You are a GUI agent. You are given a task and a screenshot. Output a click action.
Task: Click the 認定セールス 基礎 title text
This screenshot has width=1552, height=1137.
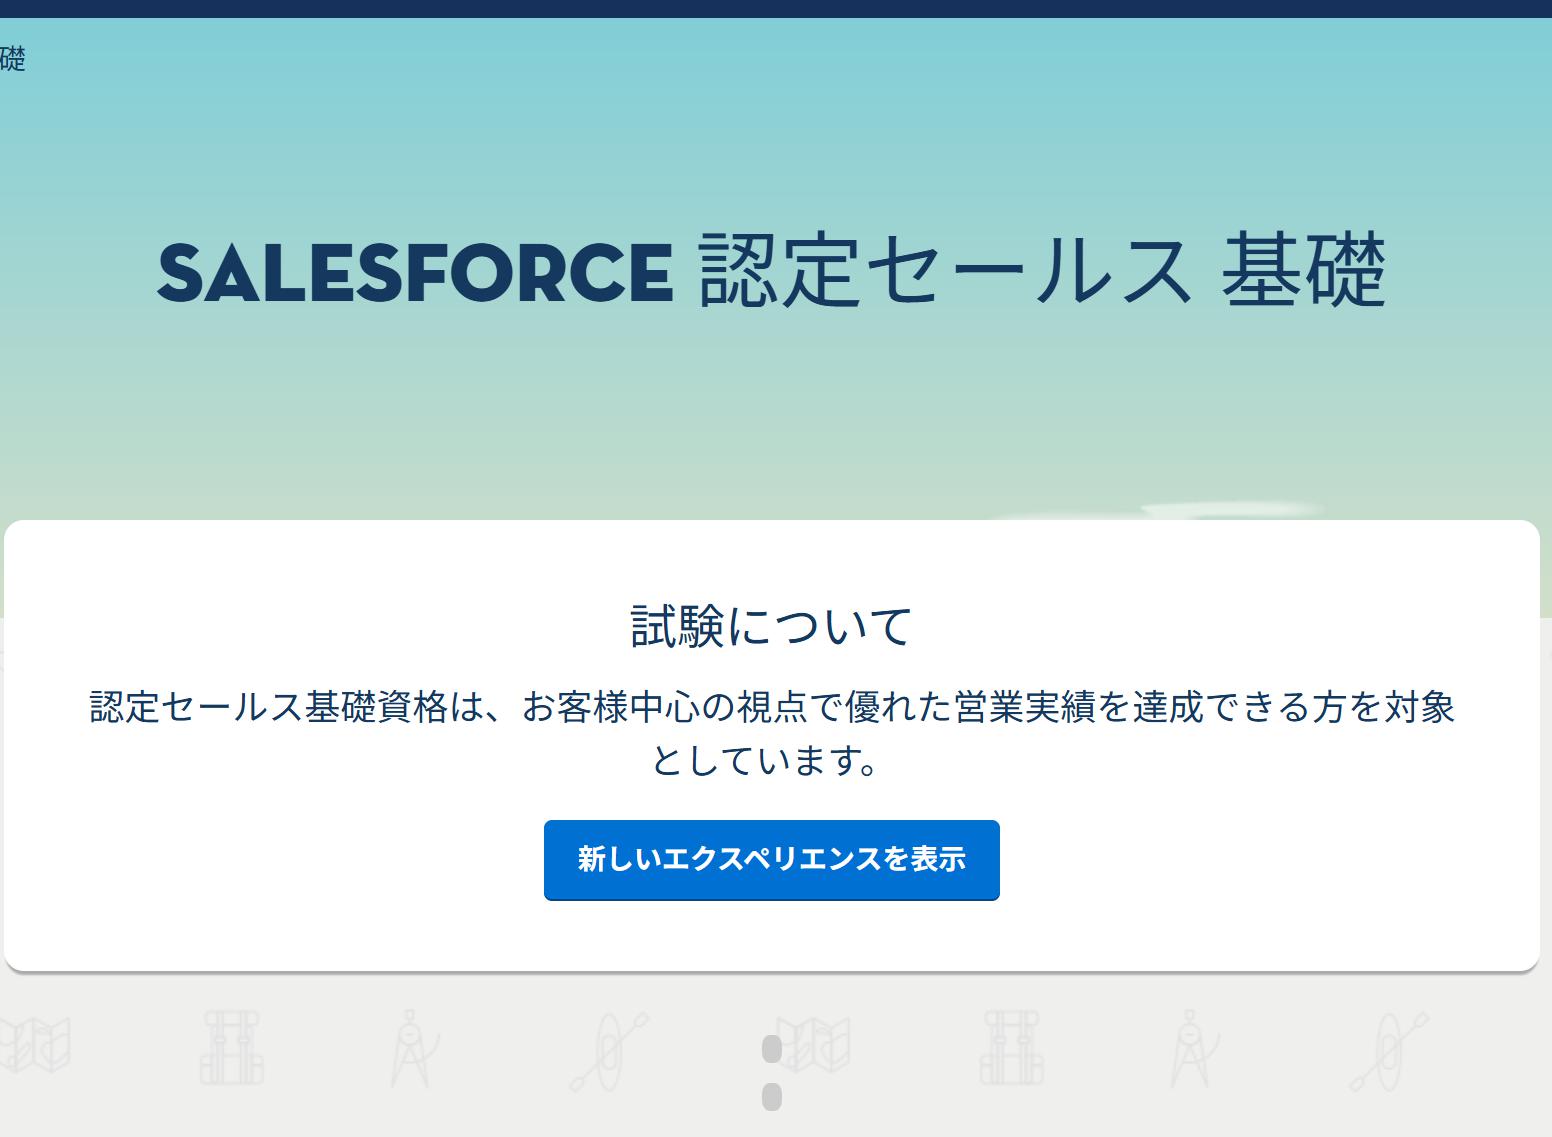click(x=1043, y=270)
